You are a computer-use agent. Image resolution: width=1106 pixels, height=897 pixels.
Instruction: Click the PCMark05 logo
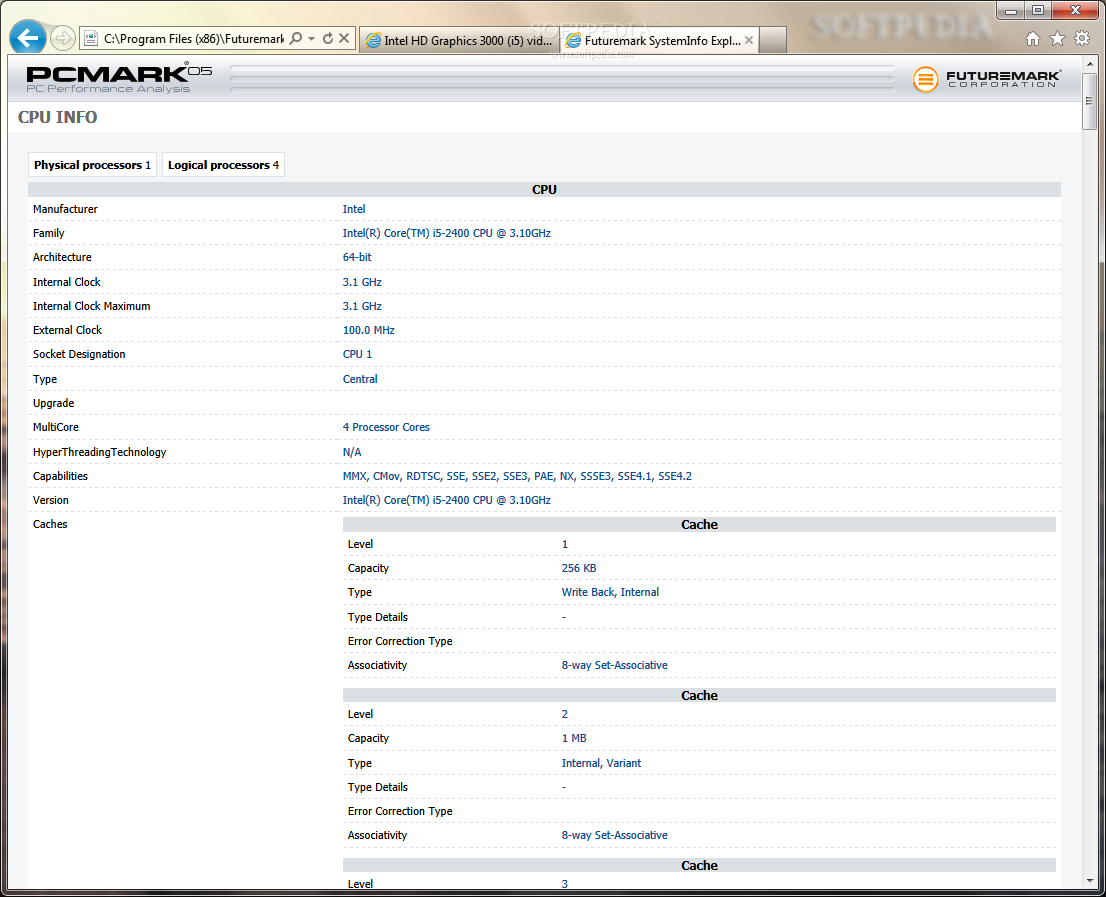pyautogui.click(x=118, y=78)
